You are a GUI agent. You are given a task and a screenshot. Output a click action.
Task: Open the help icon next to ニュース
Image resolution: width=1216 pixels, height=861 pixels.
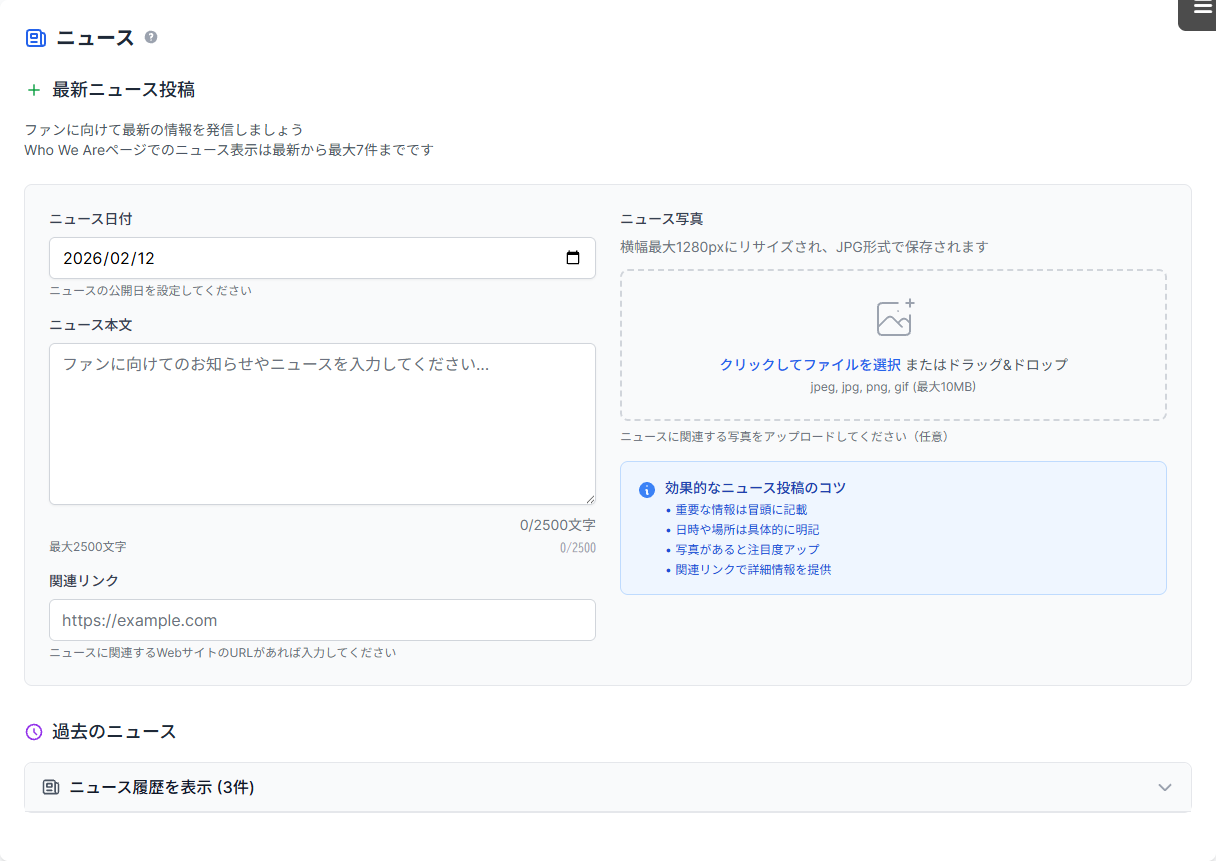(150, 35)
